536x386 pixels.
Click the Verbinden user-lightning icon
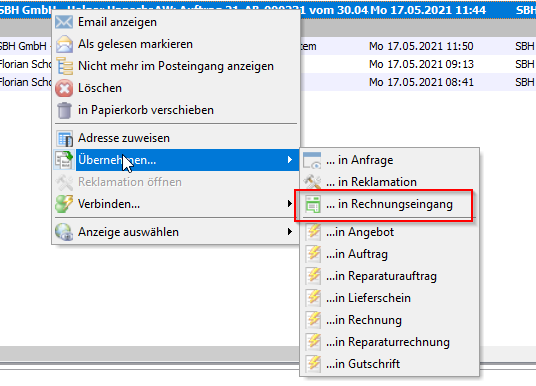(64, 204)
